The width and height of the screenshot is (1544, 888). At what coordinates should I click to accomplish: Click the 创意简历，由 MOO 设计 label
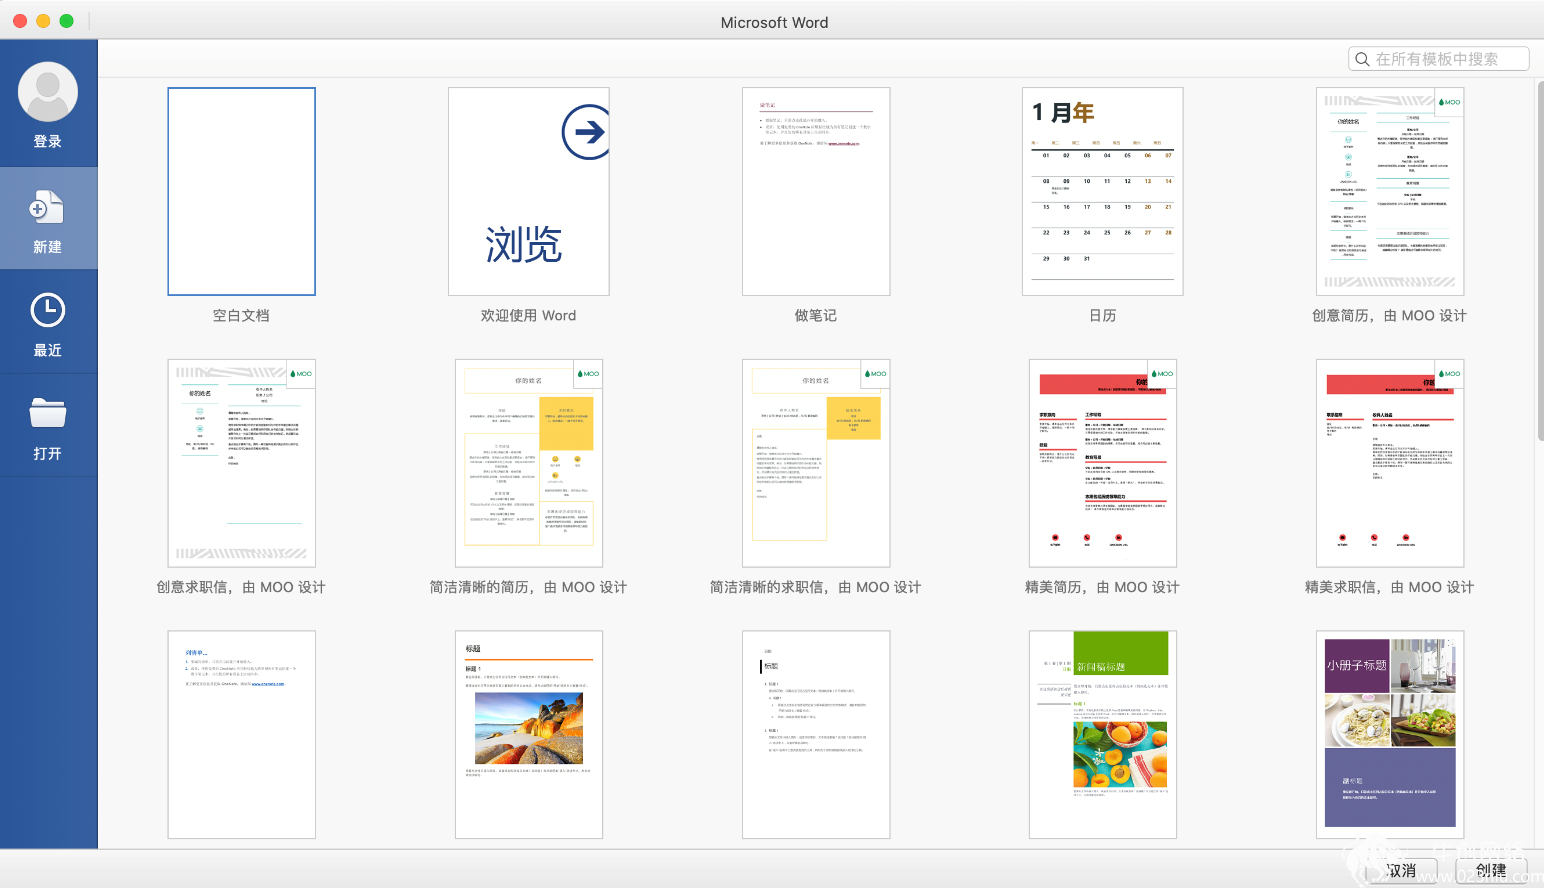pos(1390,315)
